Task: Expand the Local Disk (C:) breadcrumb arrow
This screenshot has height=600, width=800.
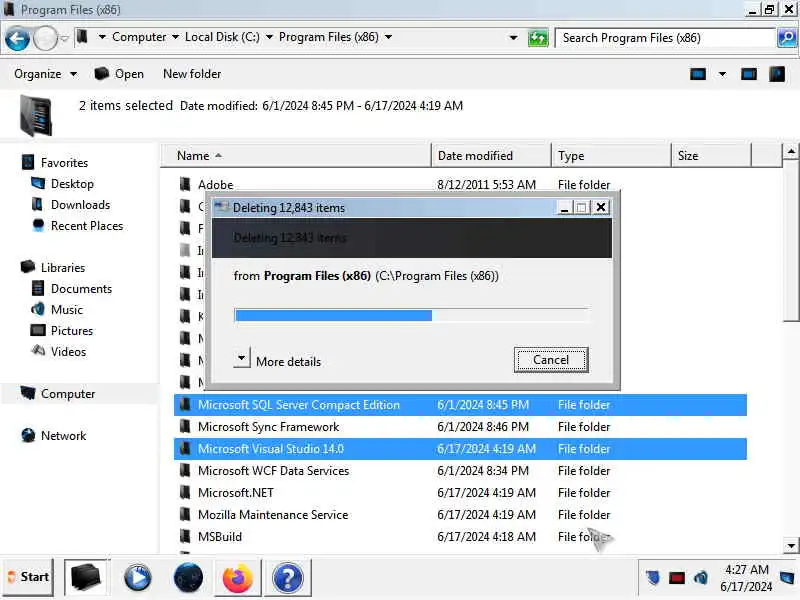Action: point(269,37)
